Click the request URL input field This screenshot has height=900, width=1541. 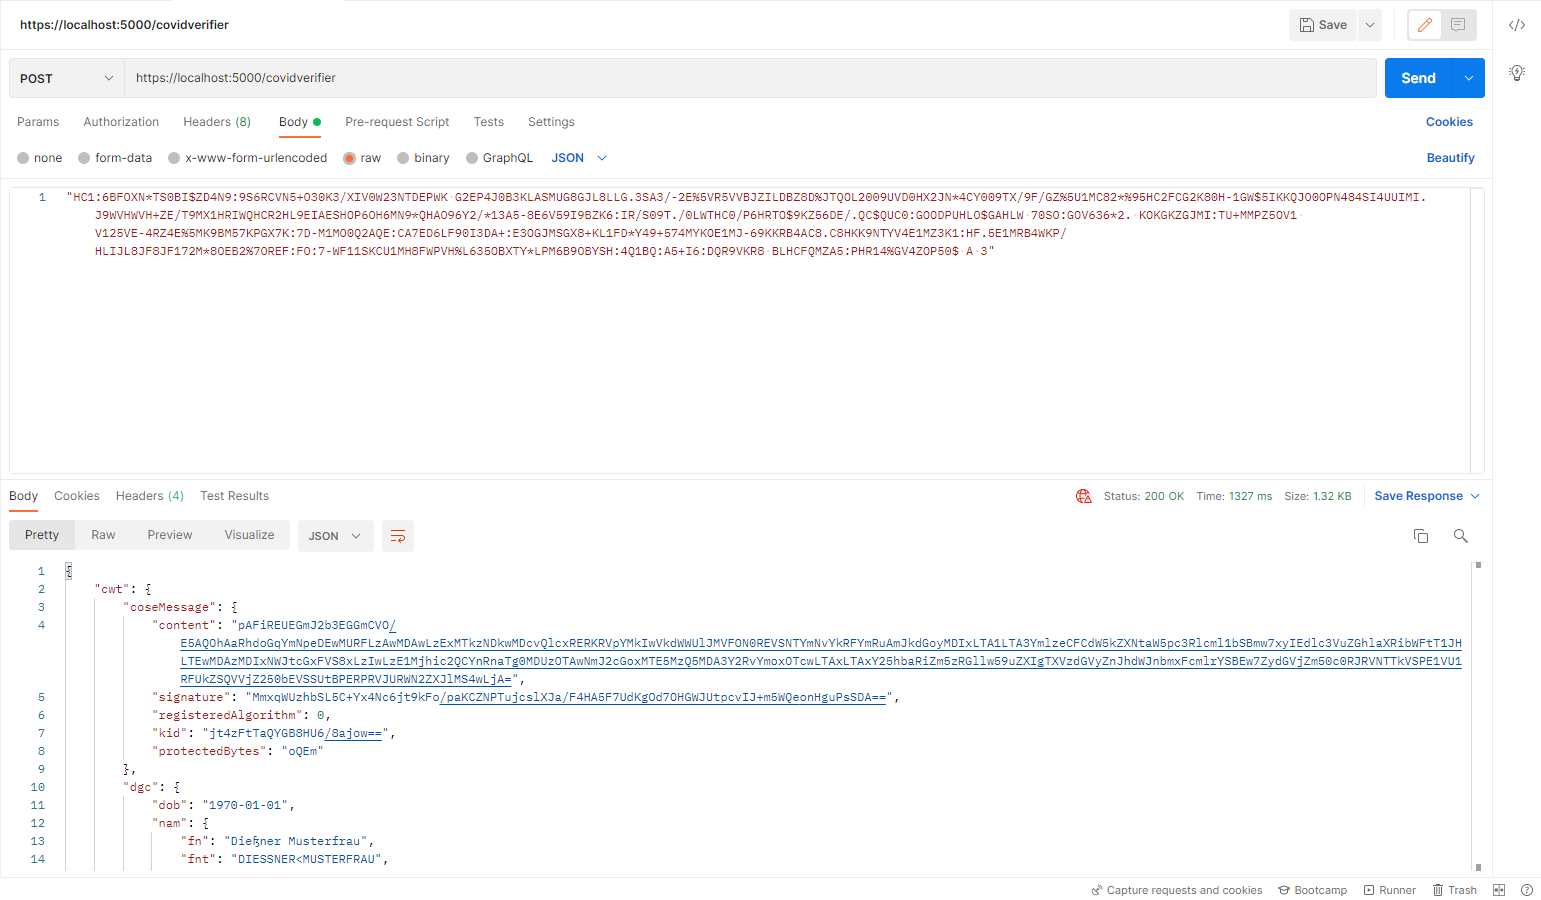(750, 78)
